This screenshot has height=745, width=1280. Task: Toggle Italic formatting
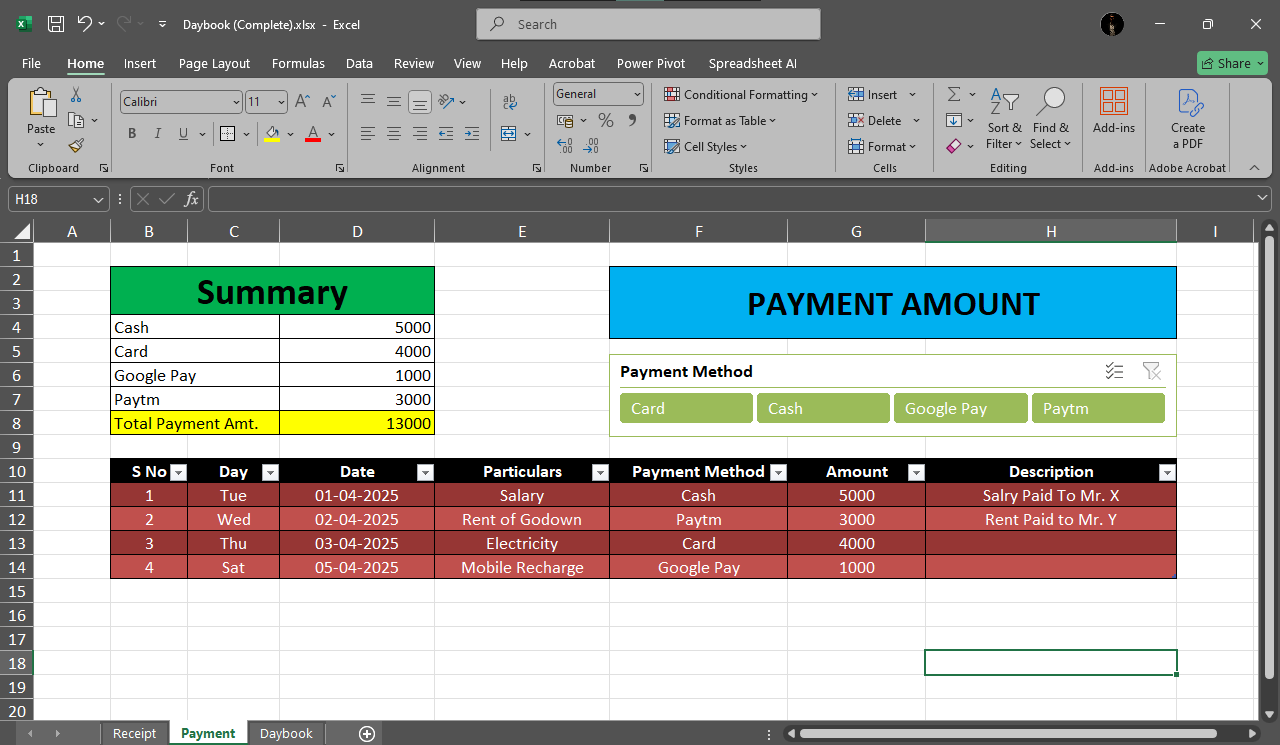[158, 134]
